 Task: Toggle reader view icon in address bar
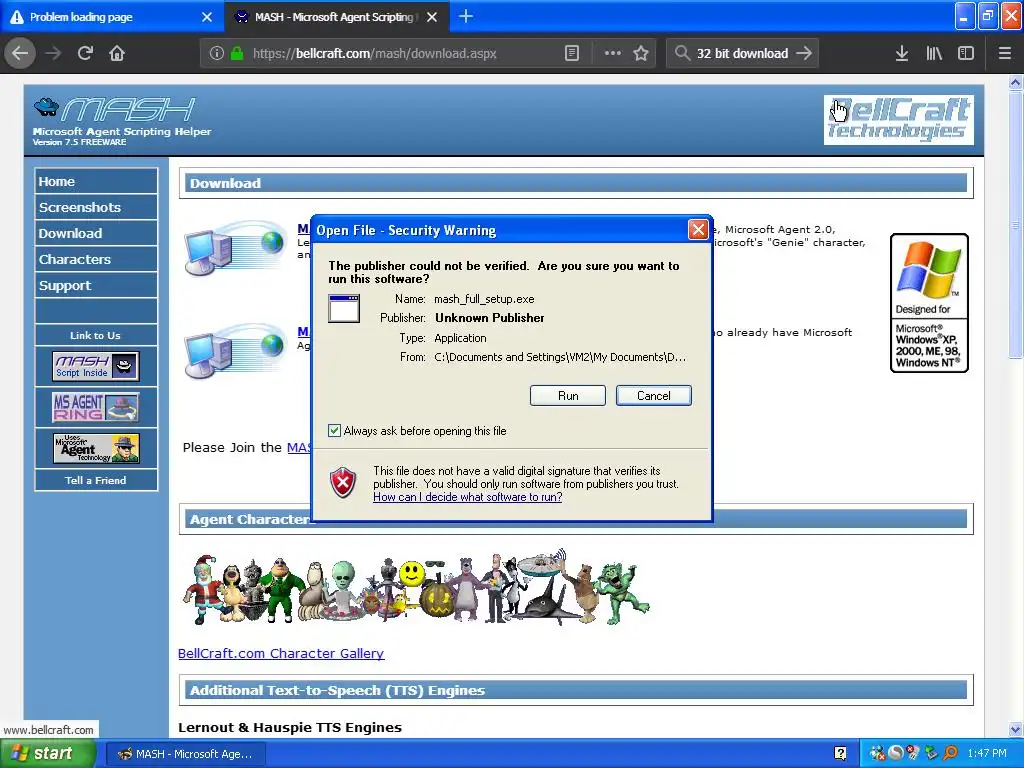(x=571, y=53)
